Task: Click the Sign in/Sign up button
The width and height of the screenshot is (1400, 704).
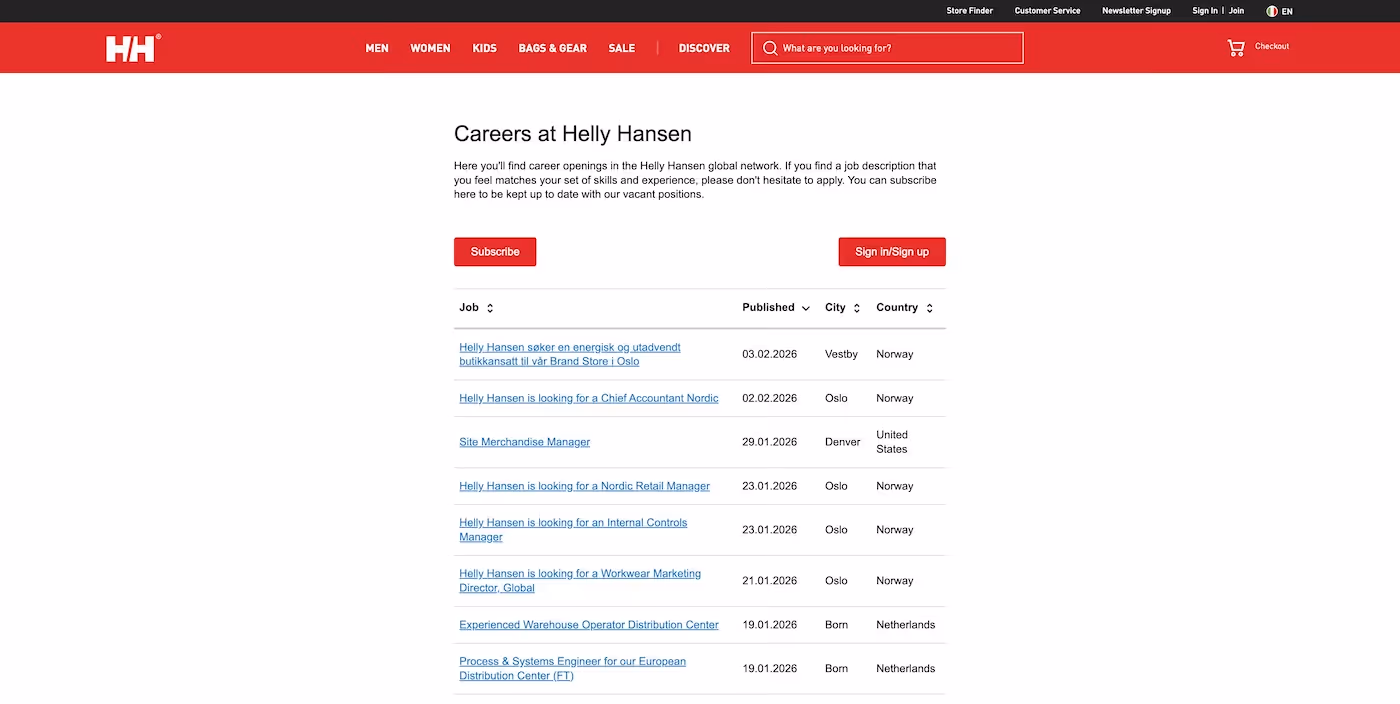Action: (891, 251)
